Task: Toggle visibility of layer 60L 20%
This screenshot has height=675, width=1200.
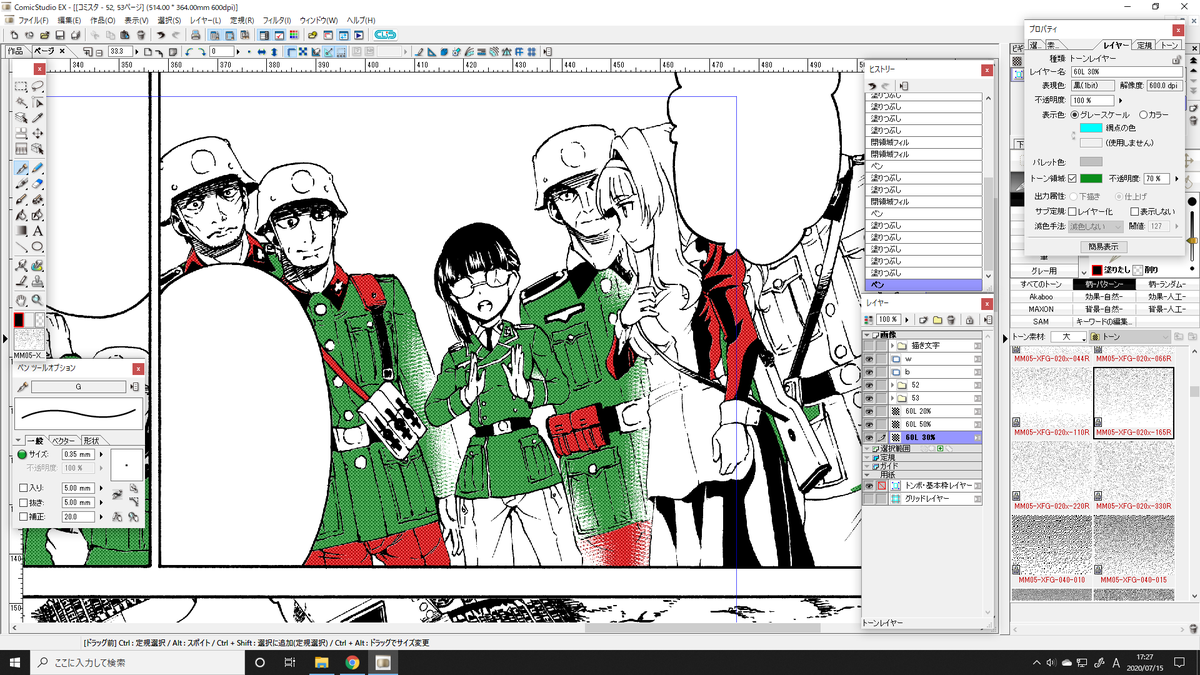Action: coord(869,411)
